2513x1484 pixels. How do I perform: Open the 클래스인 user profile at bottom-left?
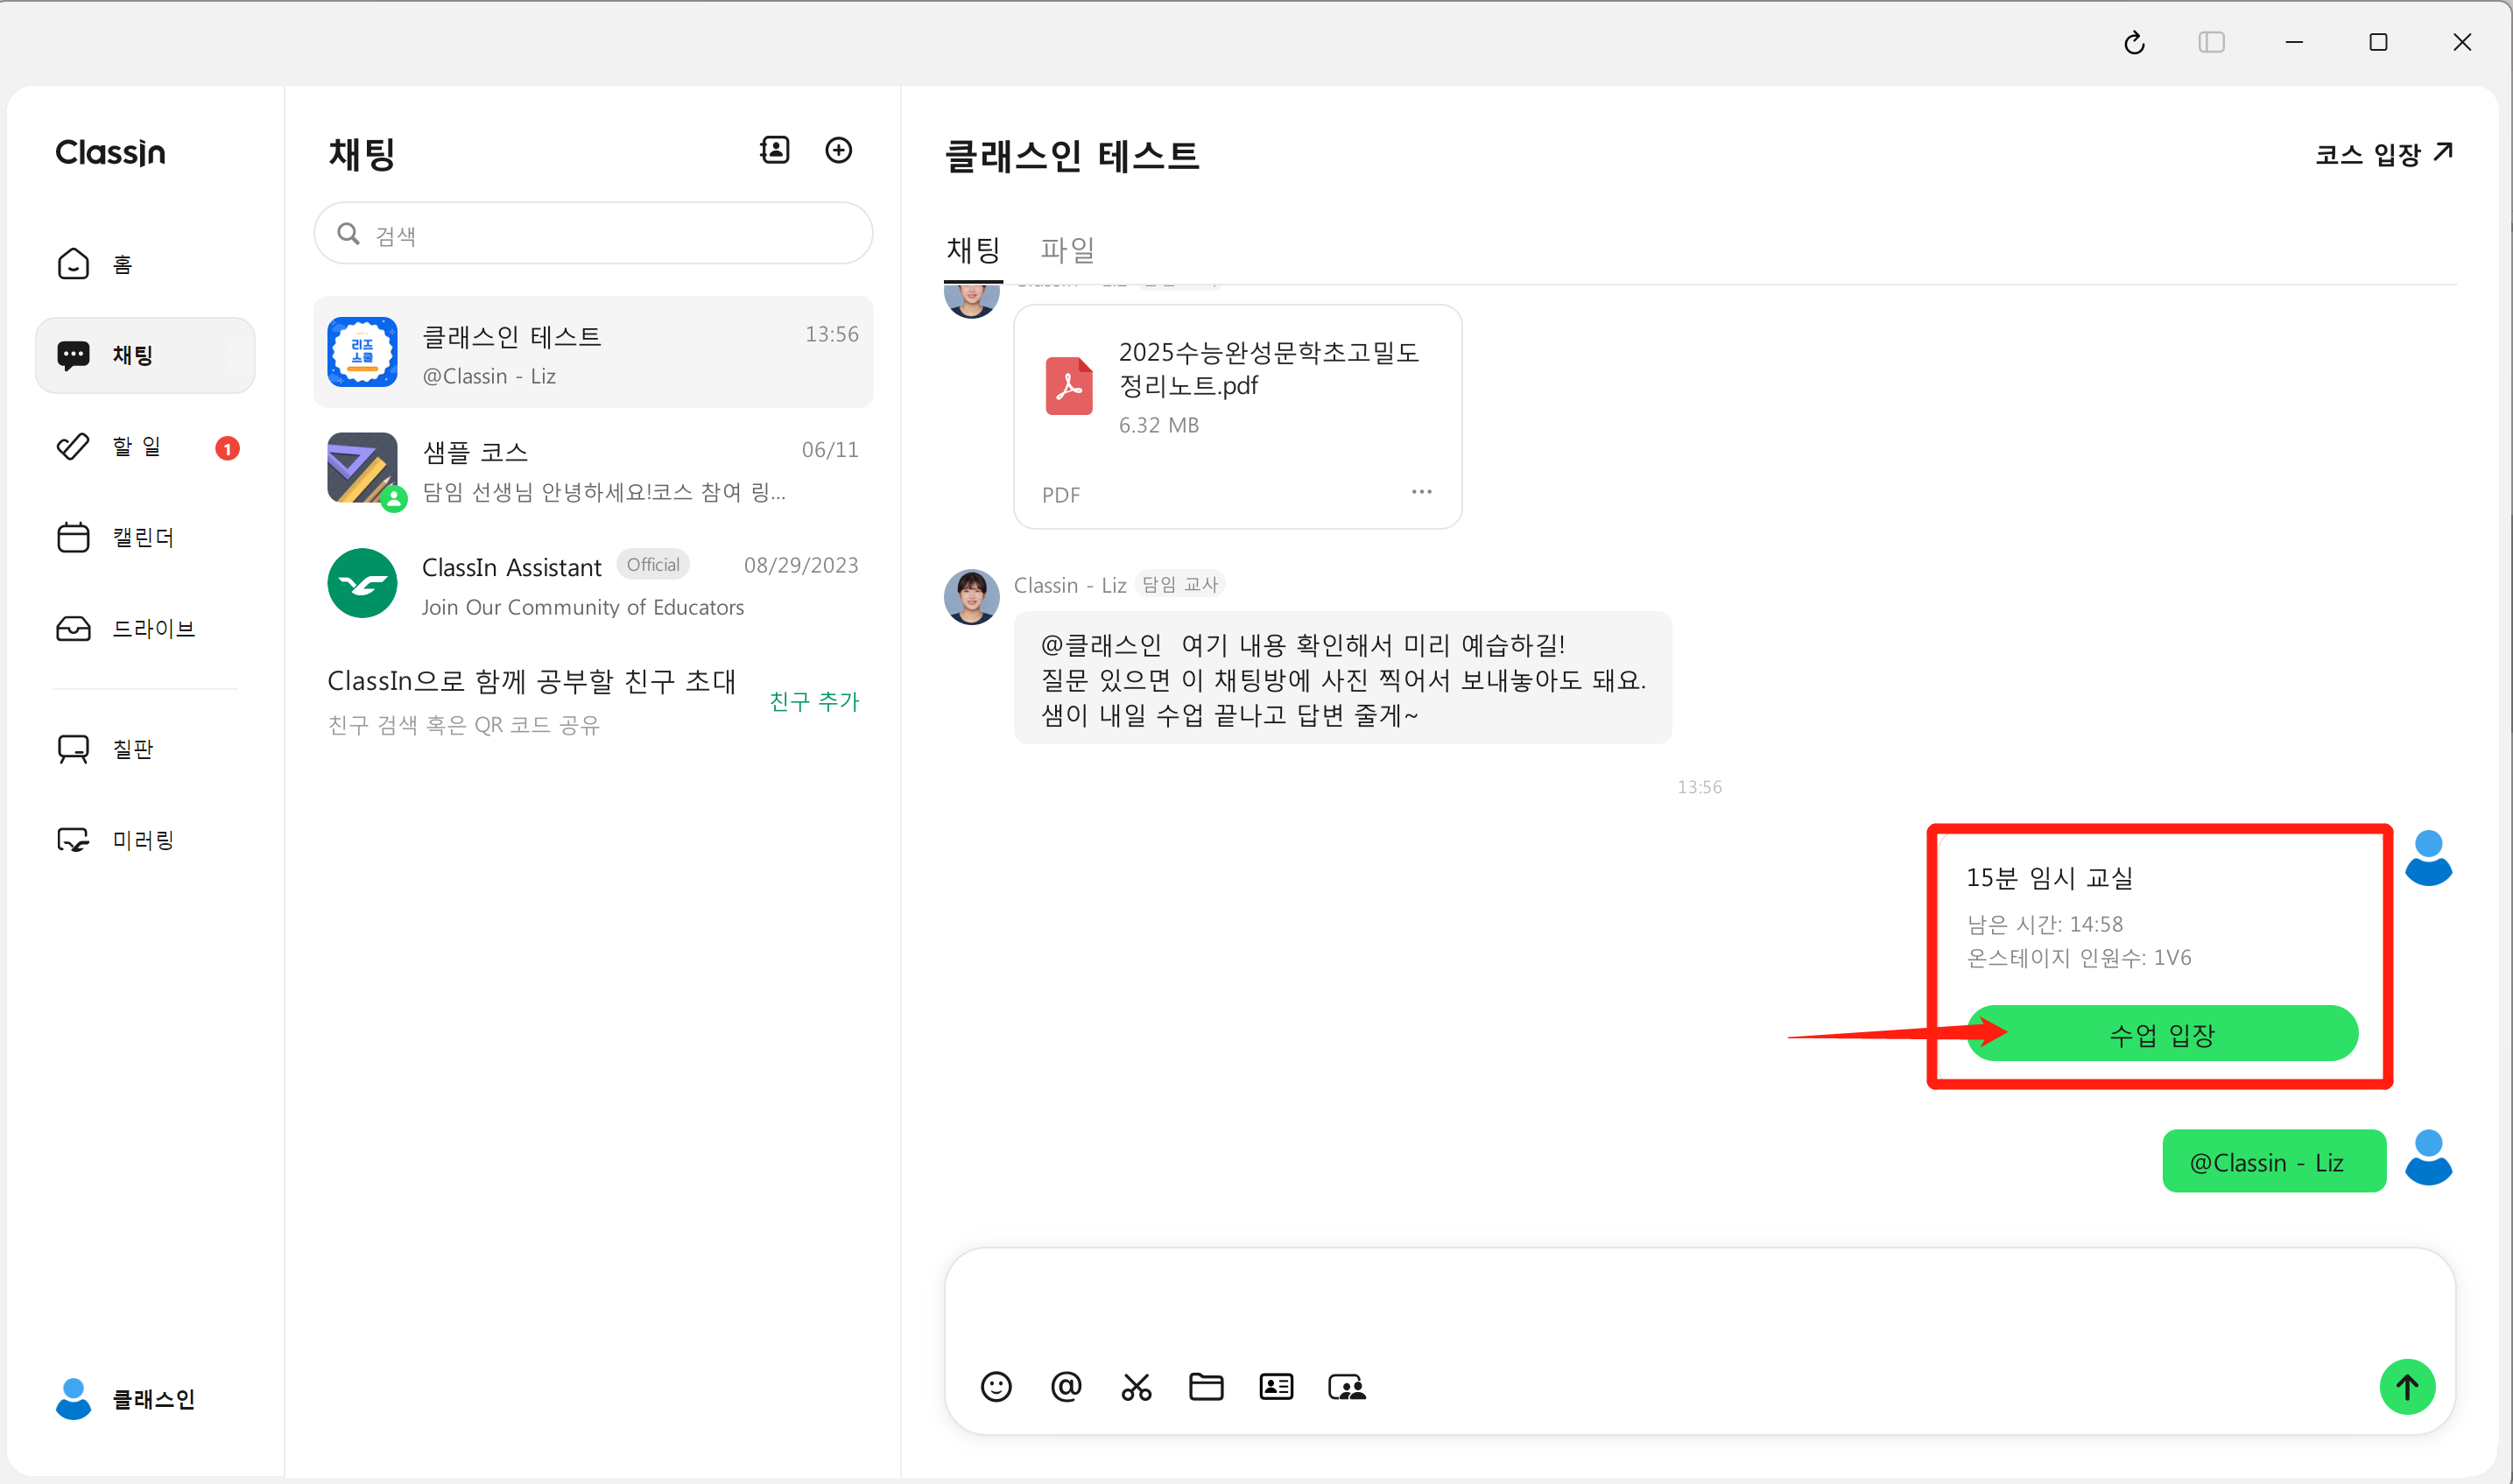126,1399
